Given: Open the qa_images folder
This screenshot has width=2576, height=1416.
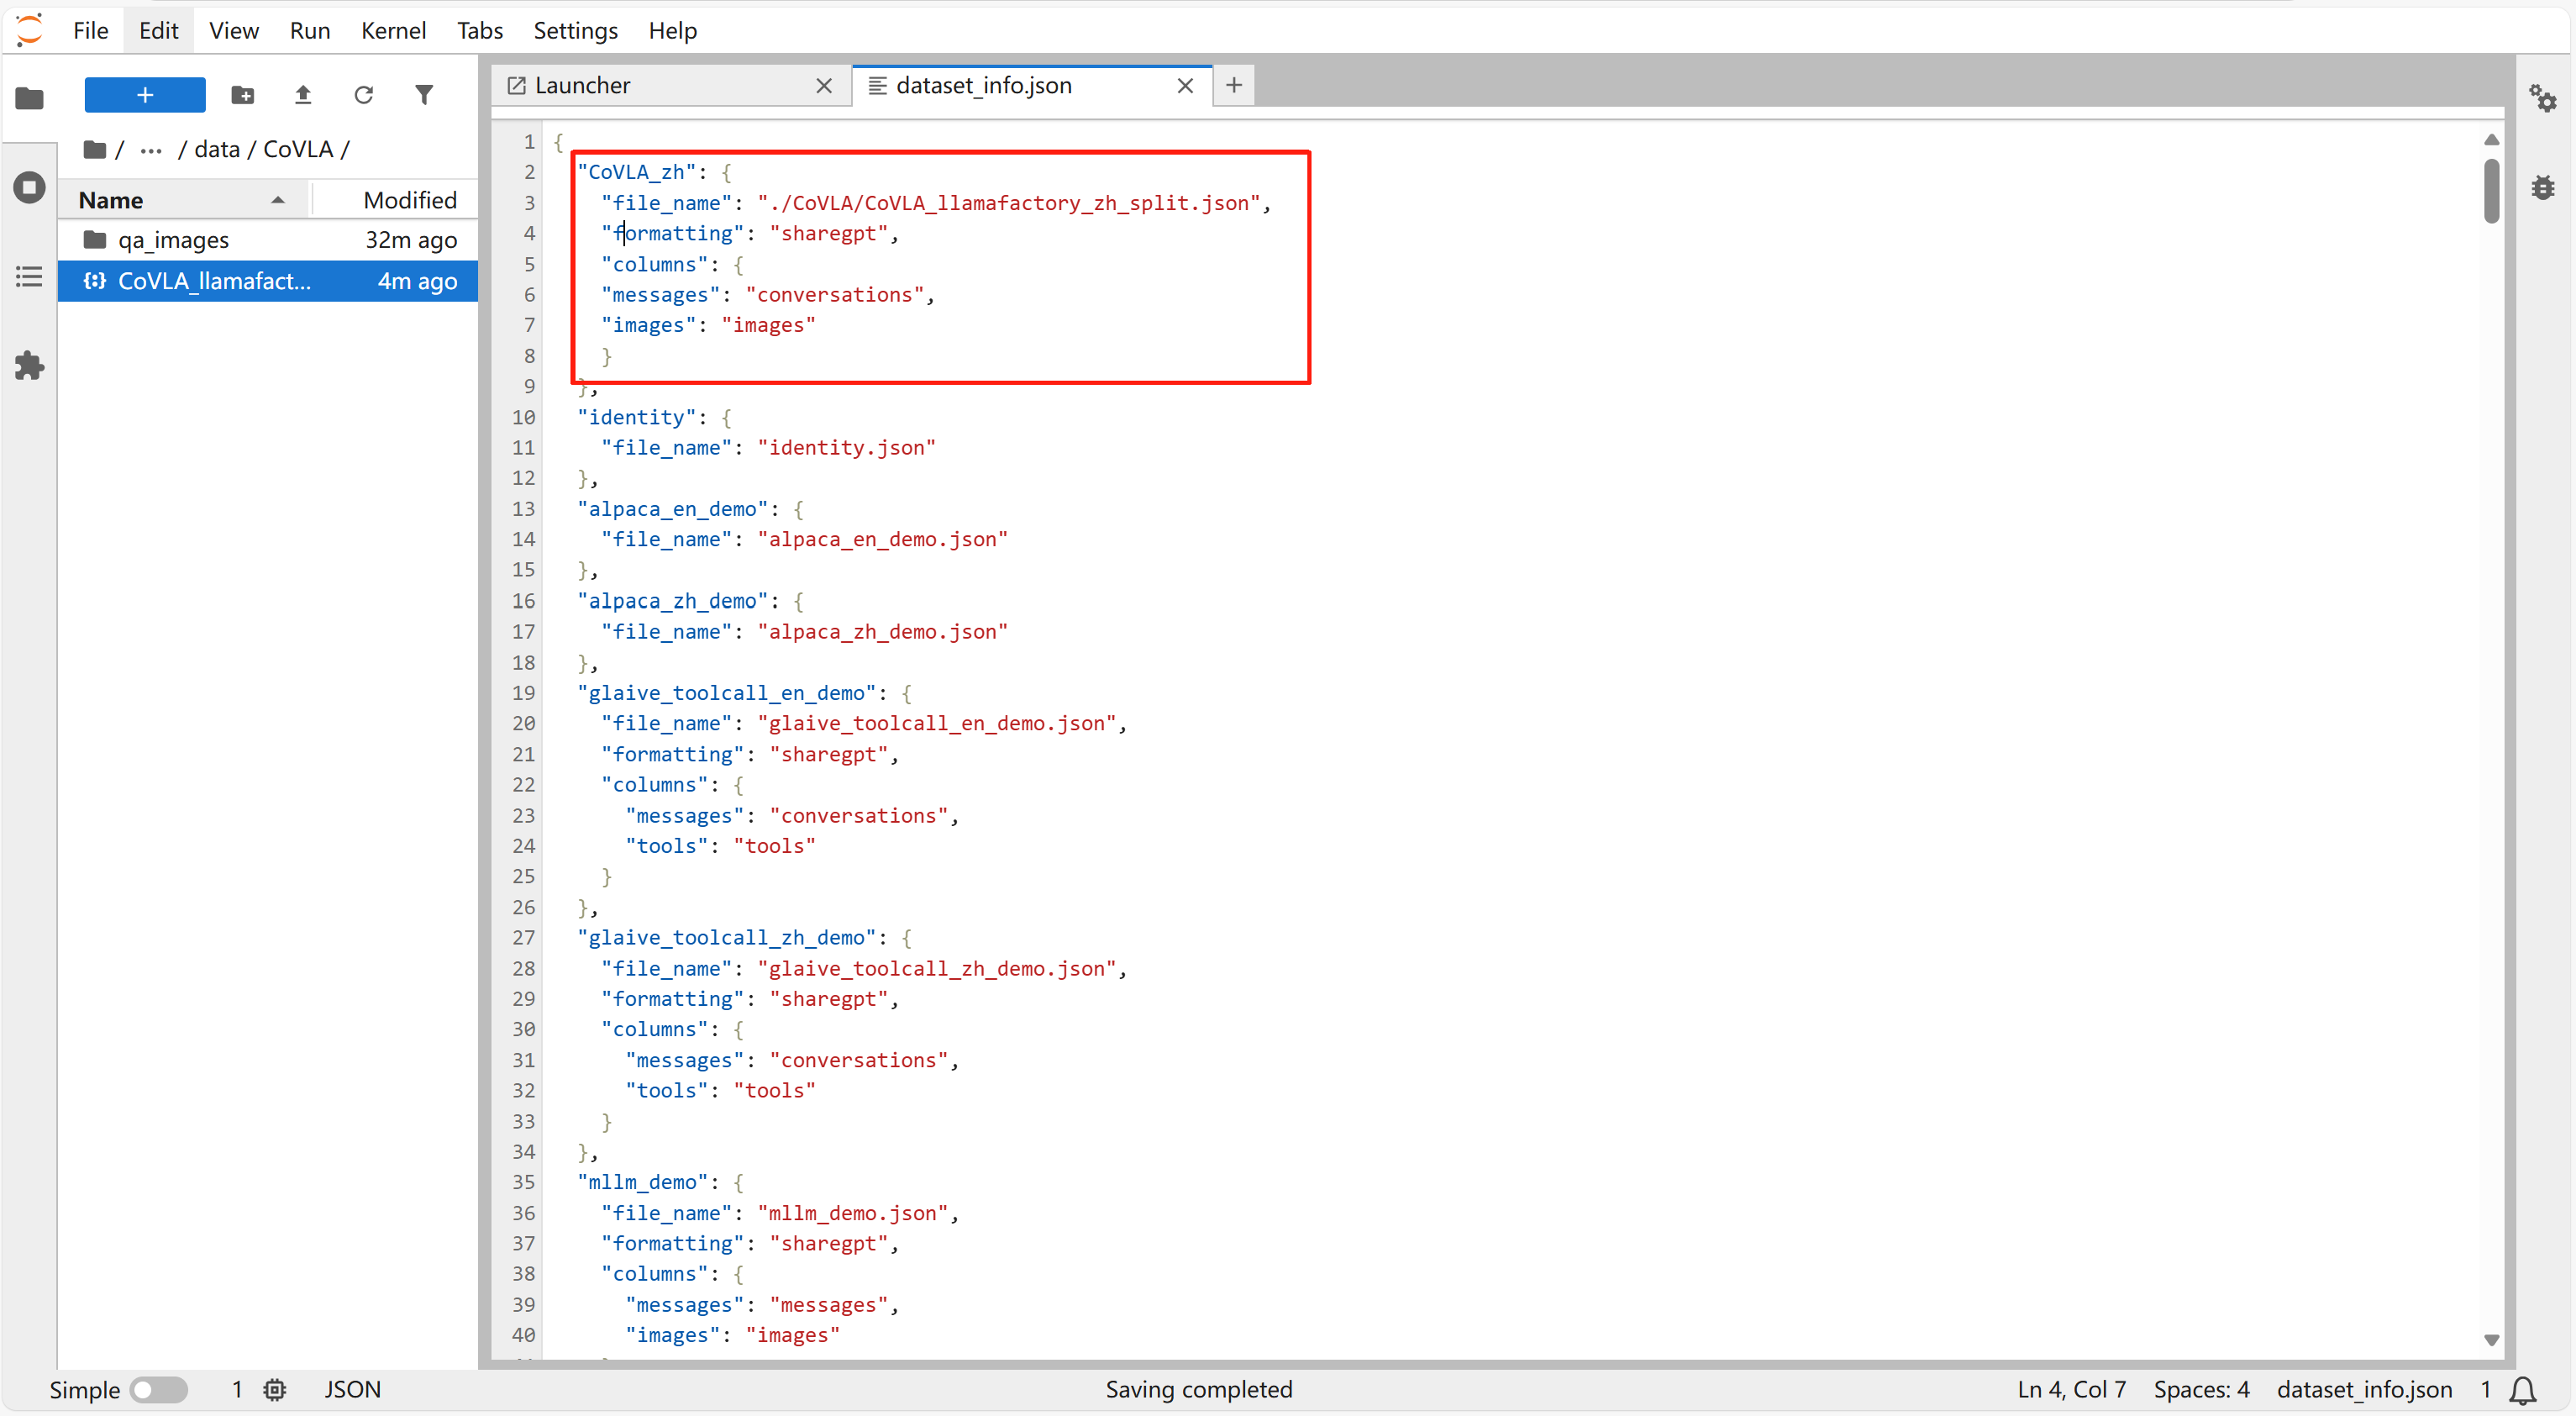Looking at the screenshot, I should point(174,240).
